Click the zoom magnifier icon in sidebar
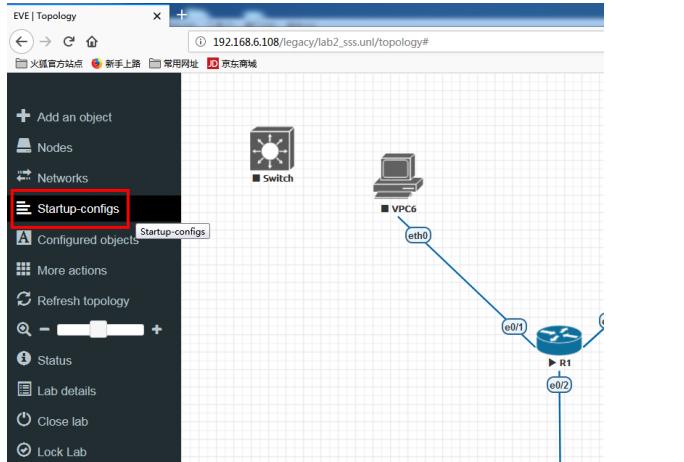The width and height of the screenshot is (684, 462). pyautogui.click(x=24, y=329)
